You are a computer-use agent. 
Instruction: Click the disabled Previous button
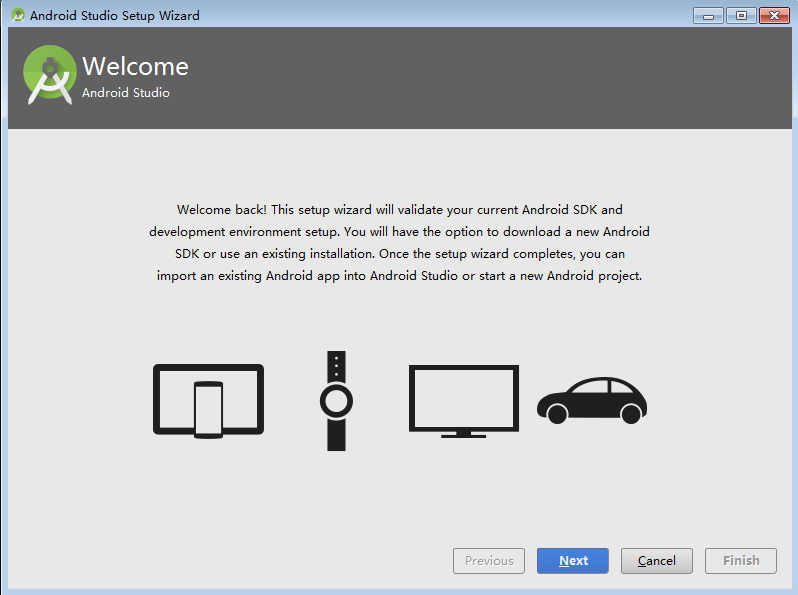[x=489, y=561]
